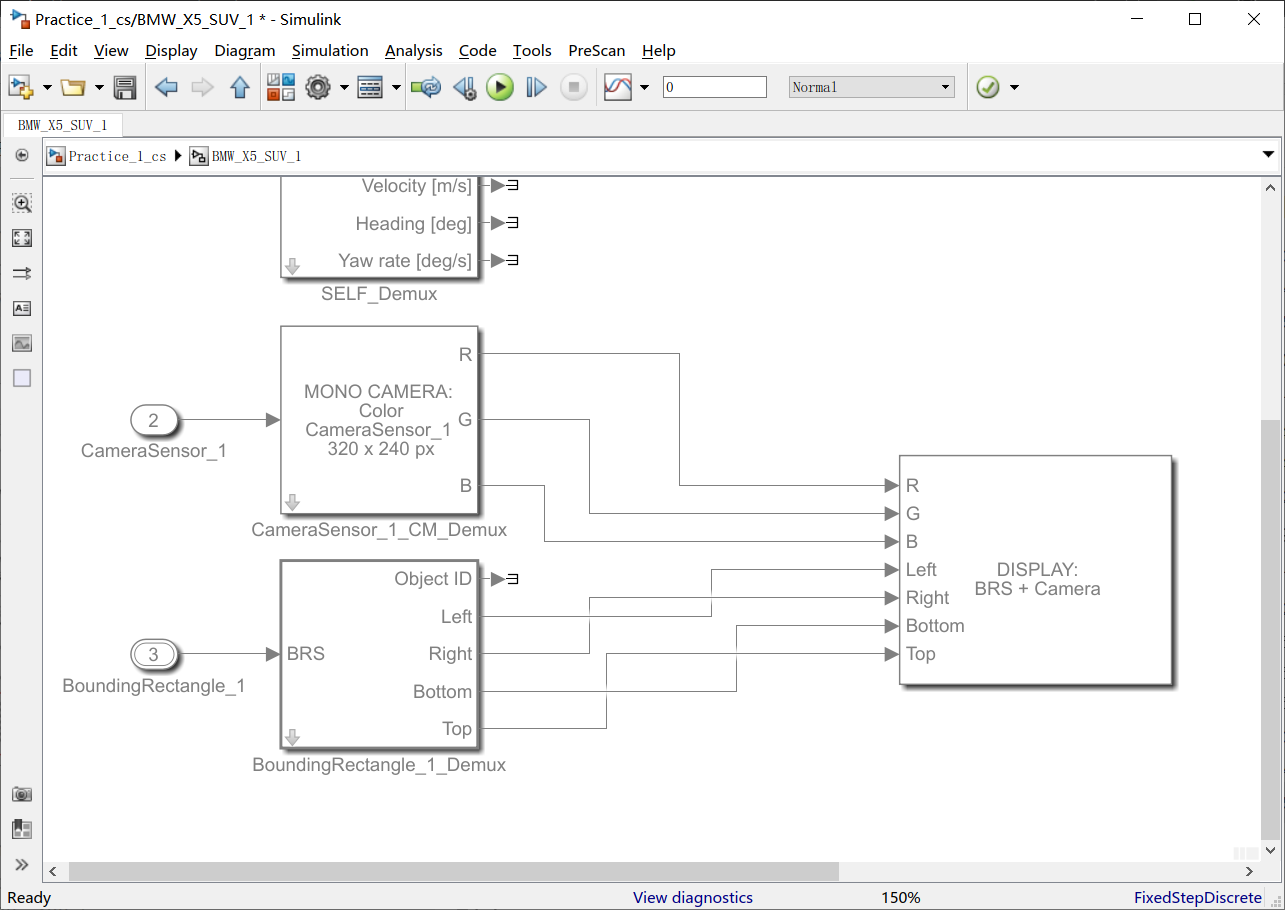The image size is (1285, 910).
Task: Open the File menu
Action: [x=21, y=50]
